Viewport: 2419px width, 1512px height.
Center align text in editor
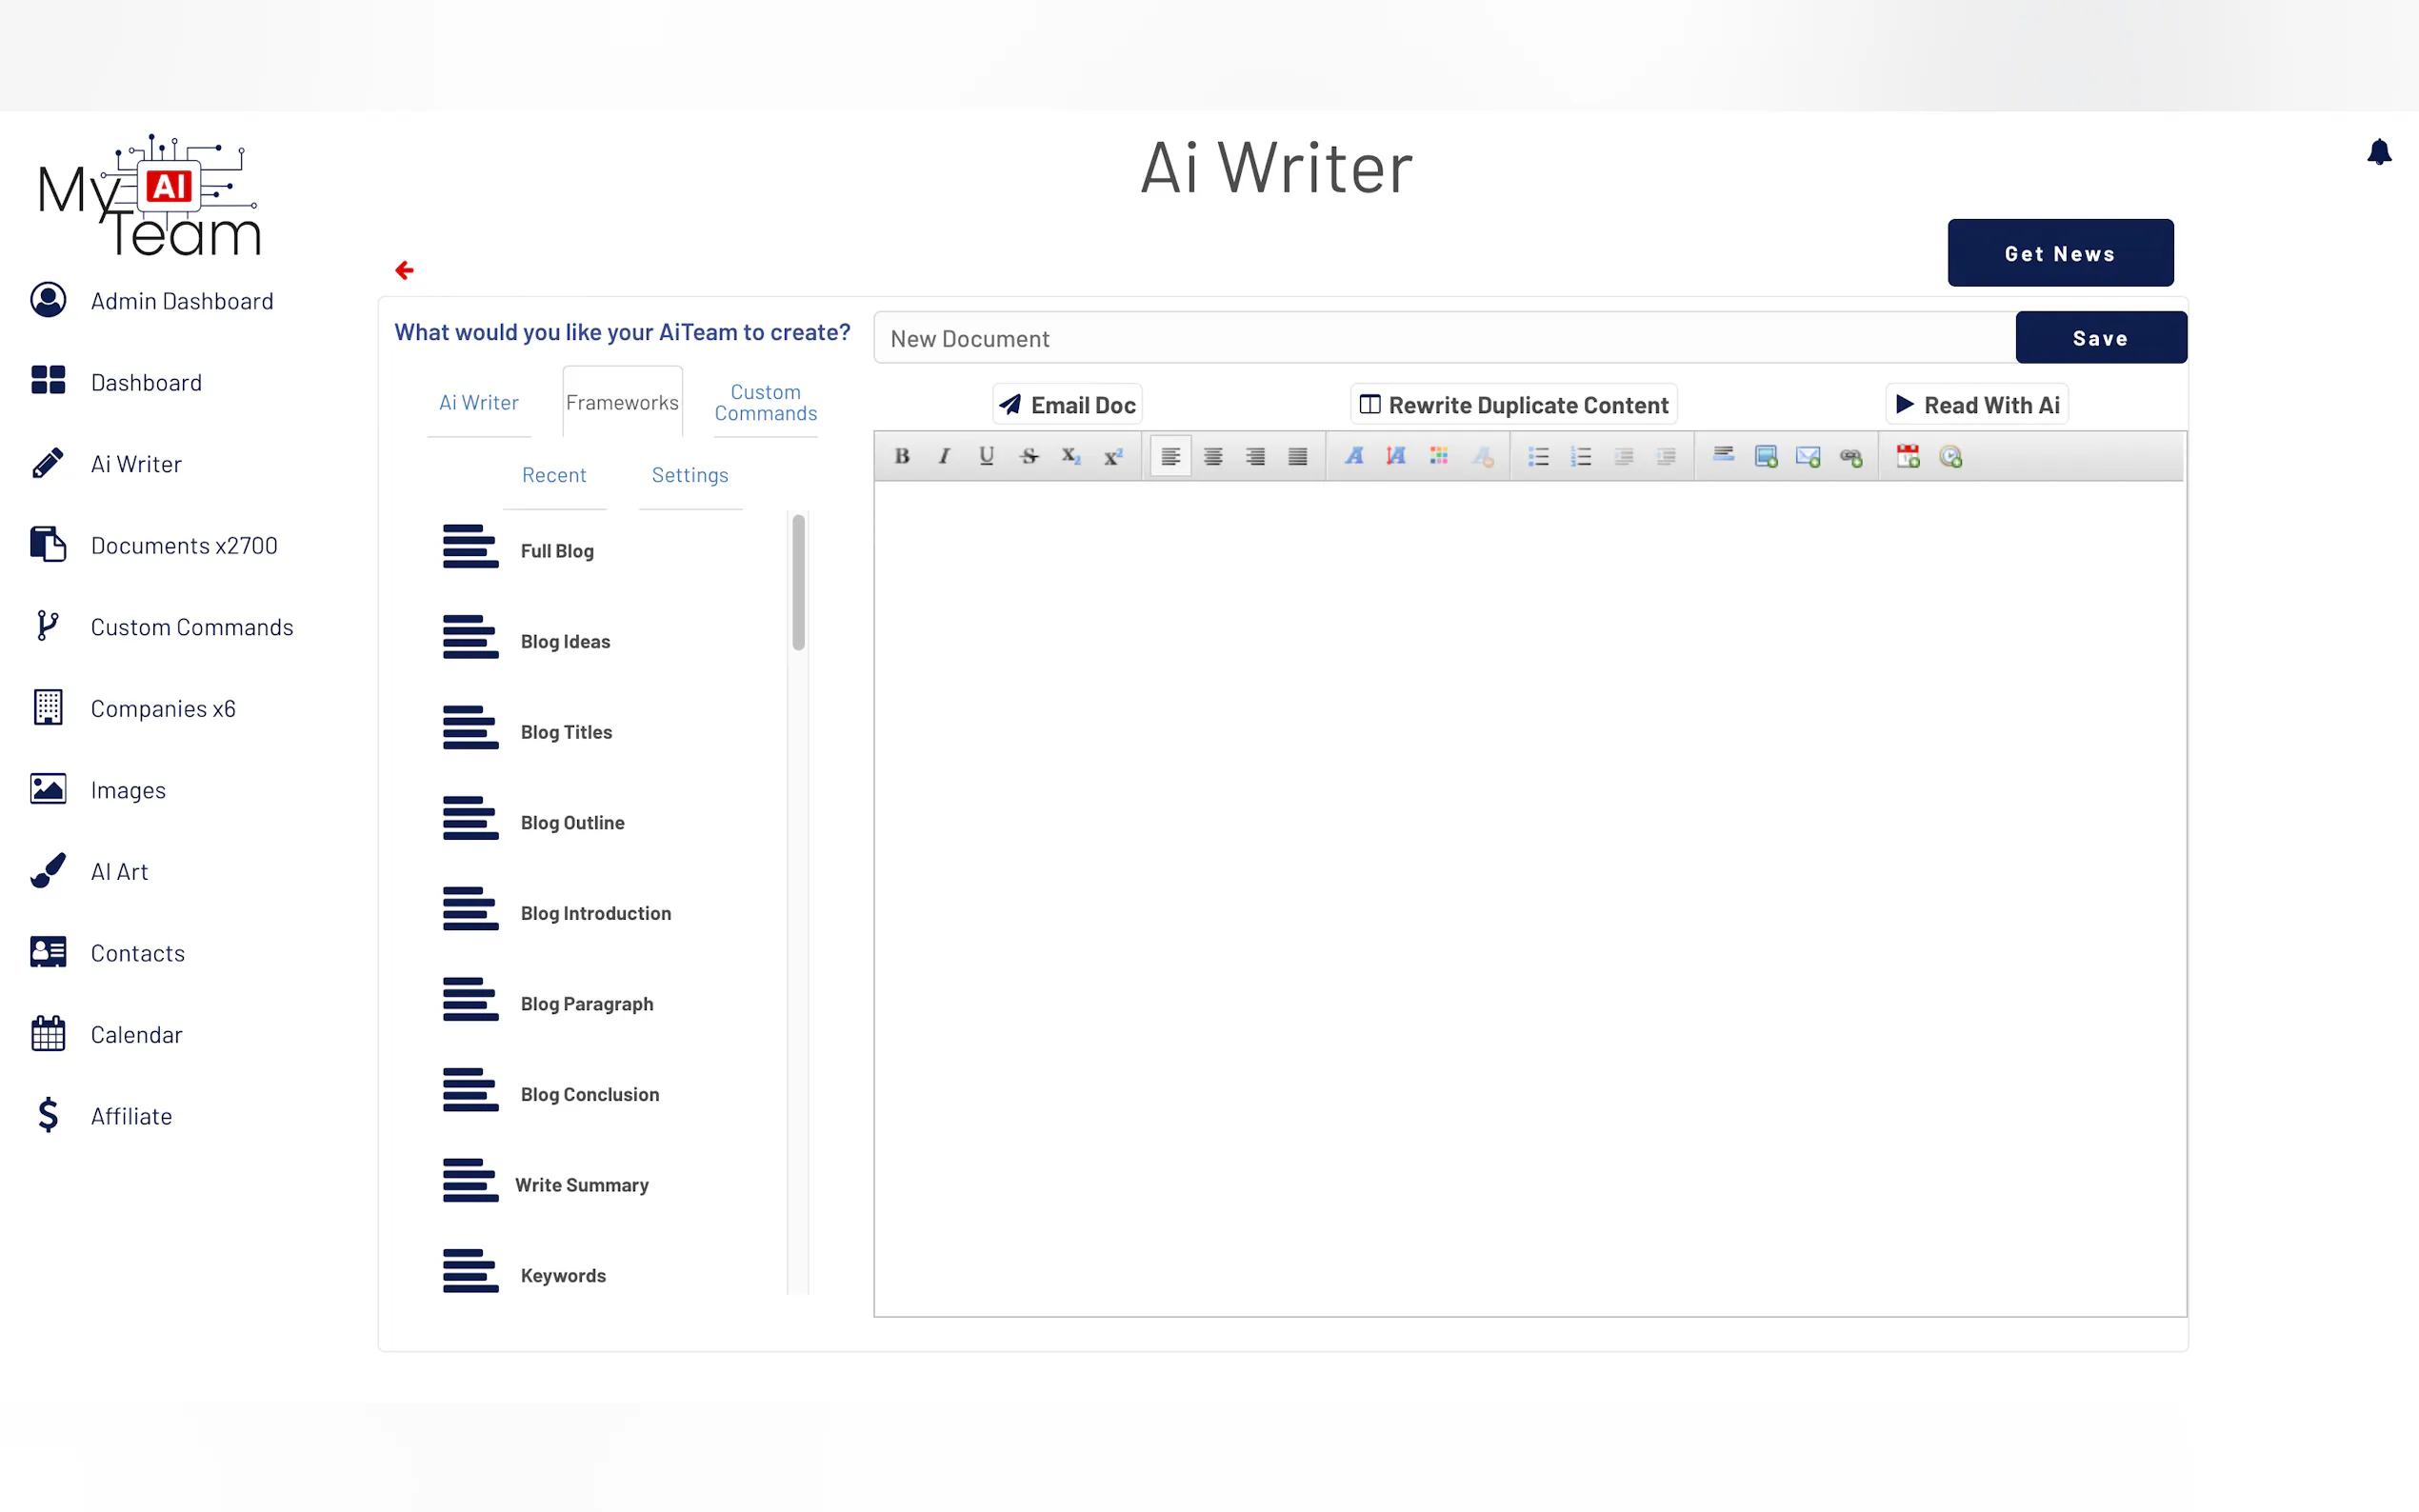[1212, 456]
